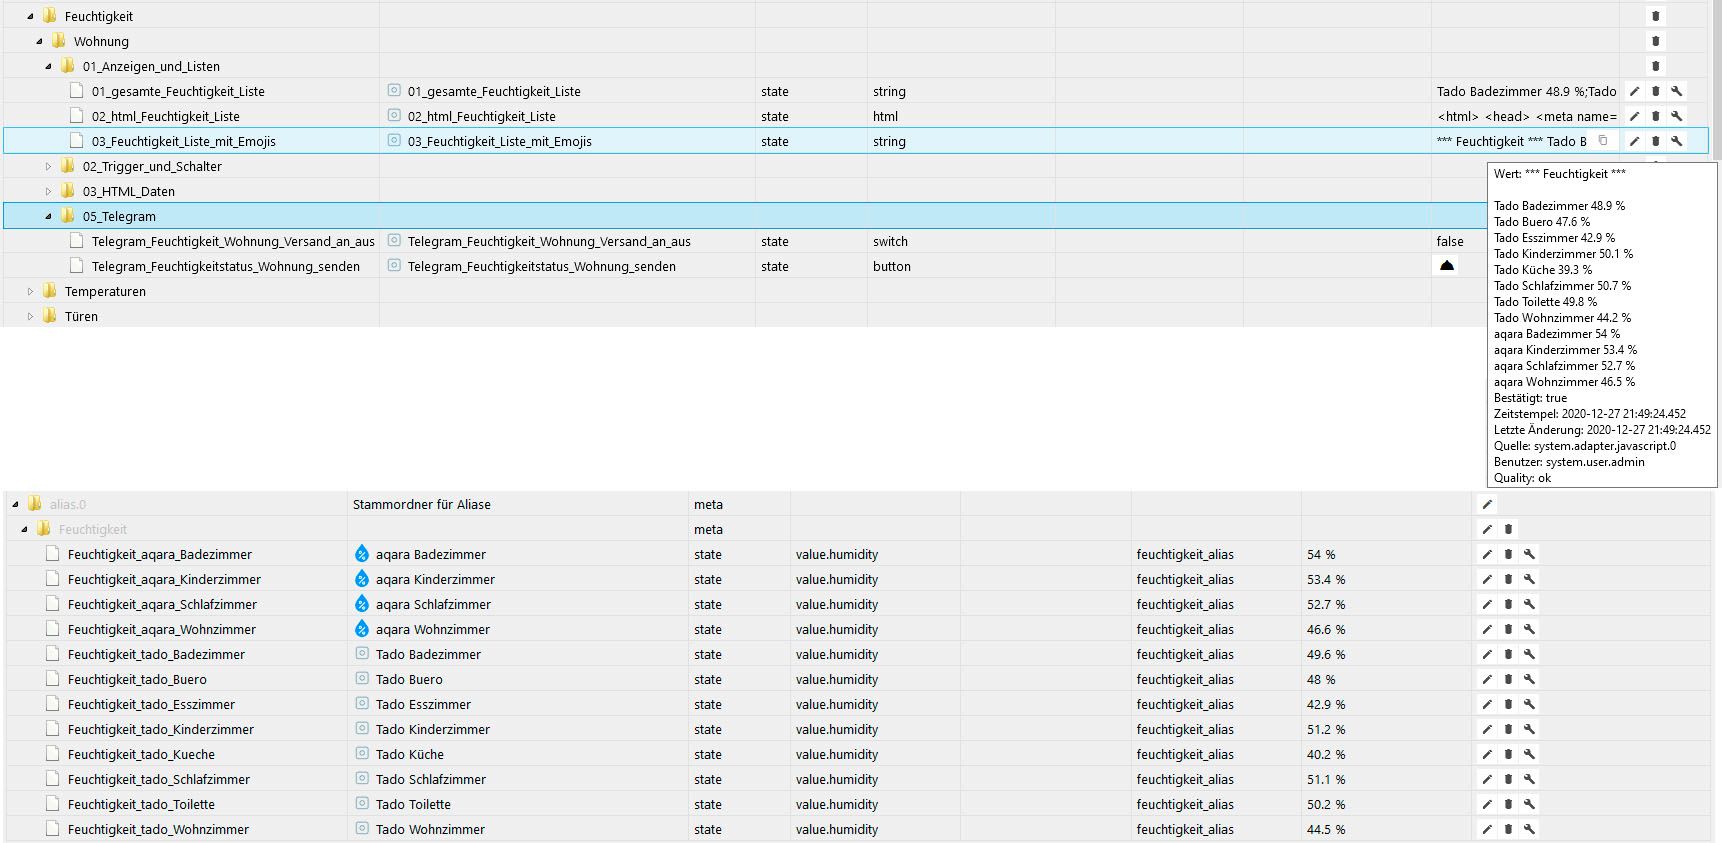Open wrench settings for 03_Feuchtigkeit_Liste_mit_Emojis

click(1677, 141)
